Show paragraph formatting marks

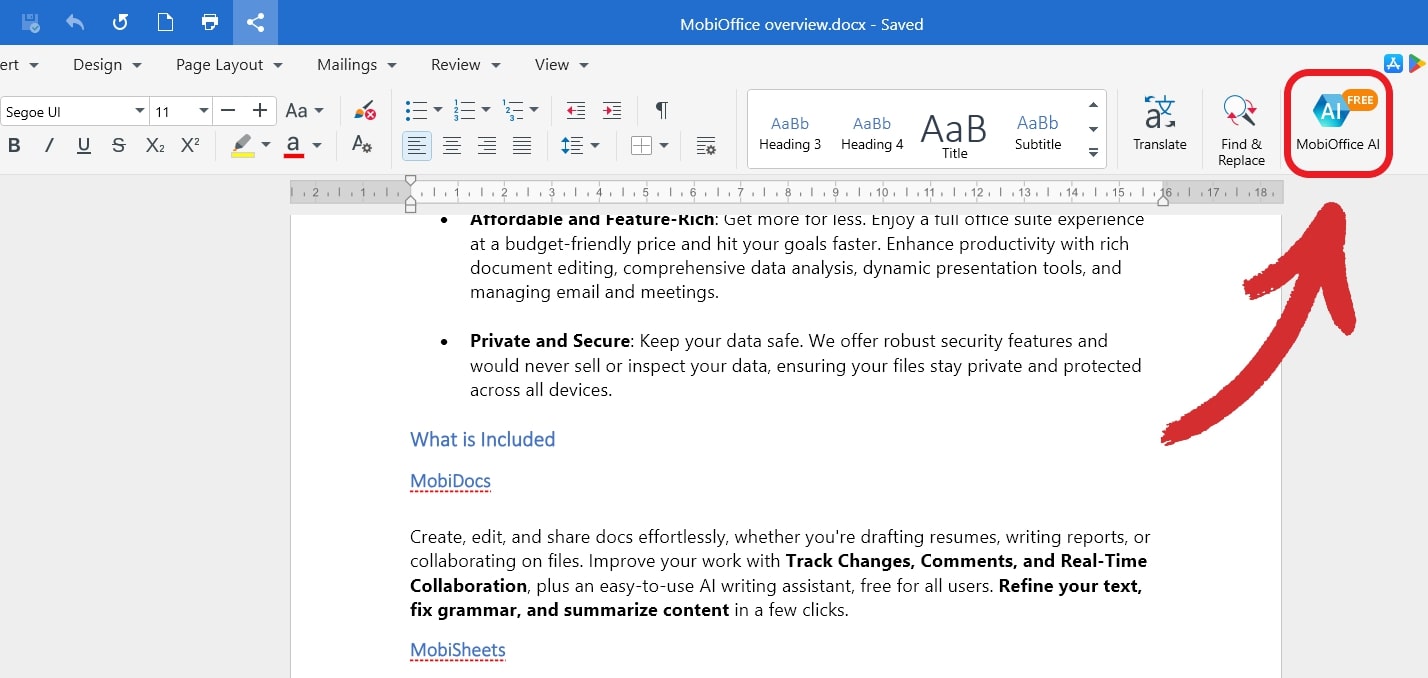tap(660, 110)
